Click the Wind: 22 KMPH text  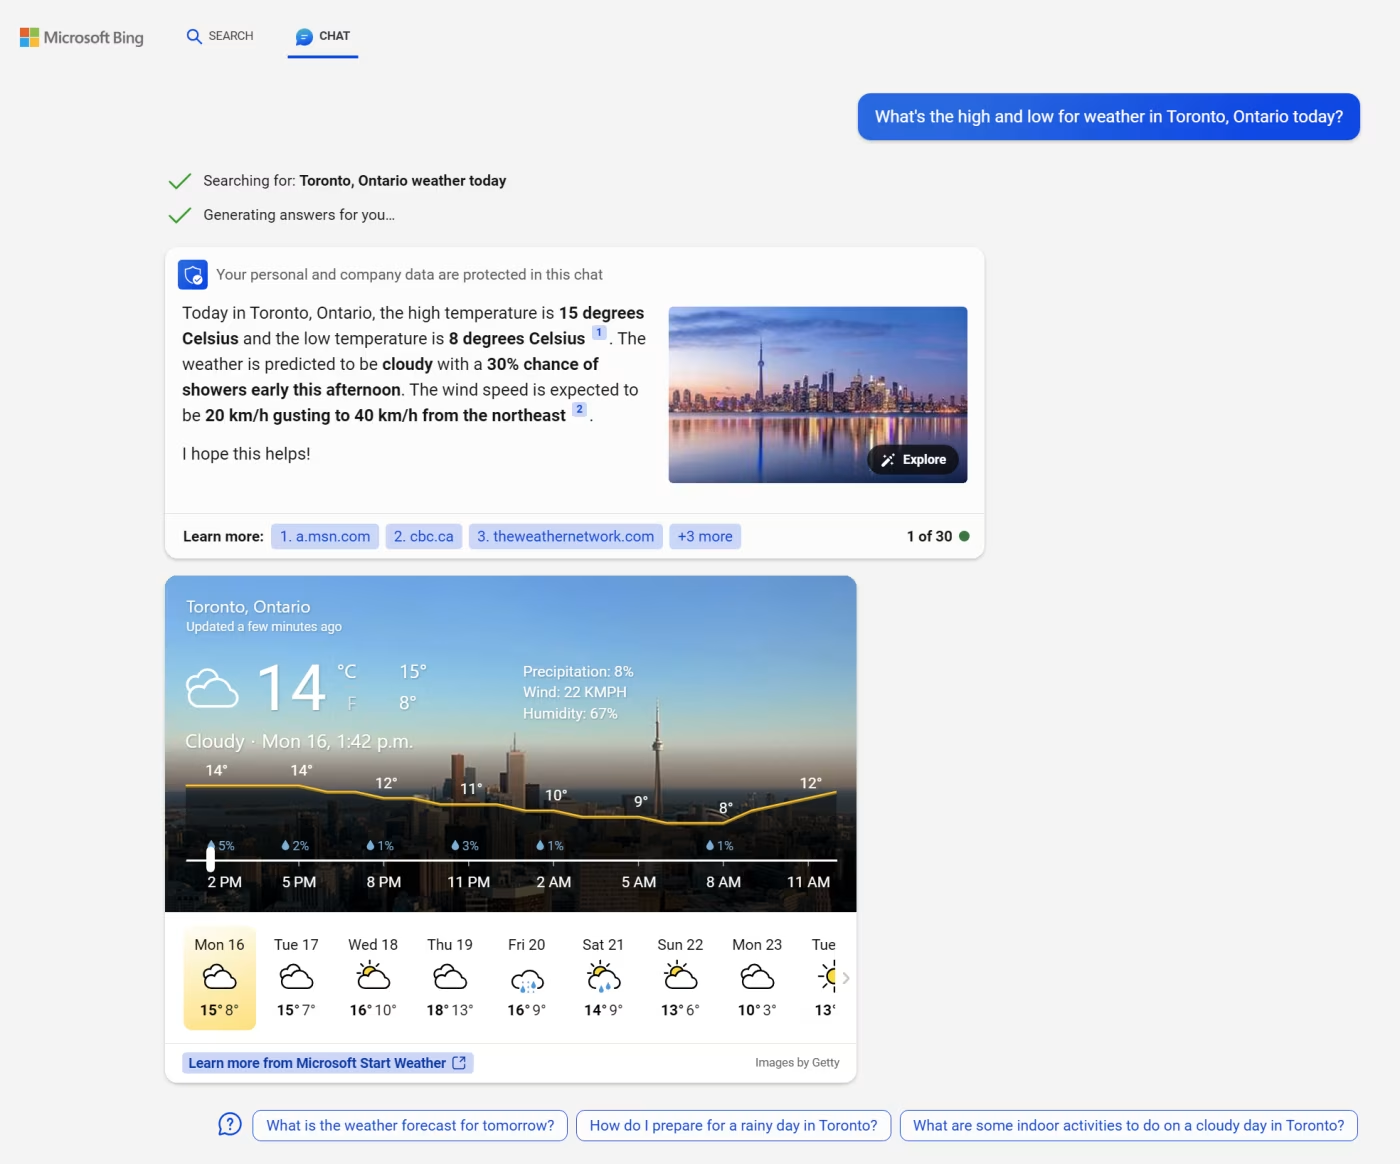tap(575, 692)
